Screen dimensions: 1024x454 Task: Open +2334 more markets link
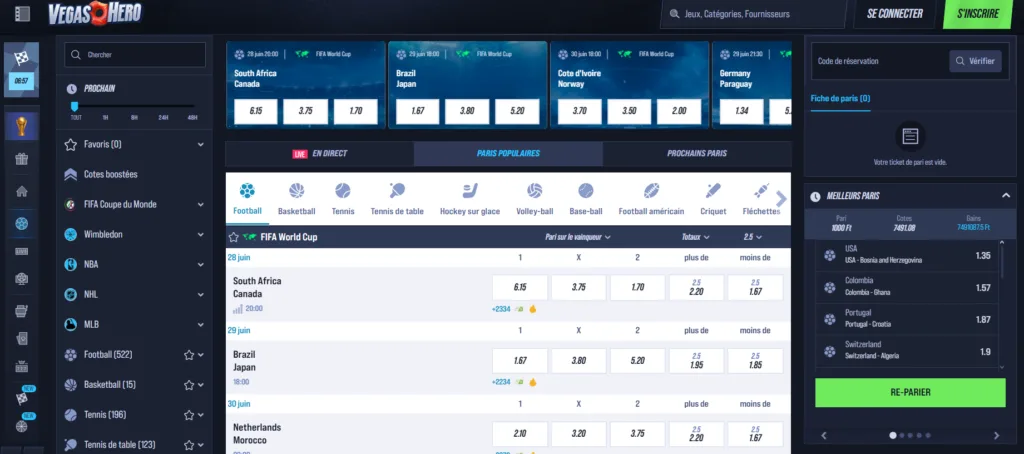click(501, 309)
